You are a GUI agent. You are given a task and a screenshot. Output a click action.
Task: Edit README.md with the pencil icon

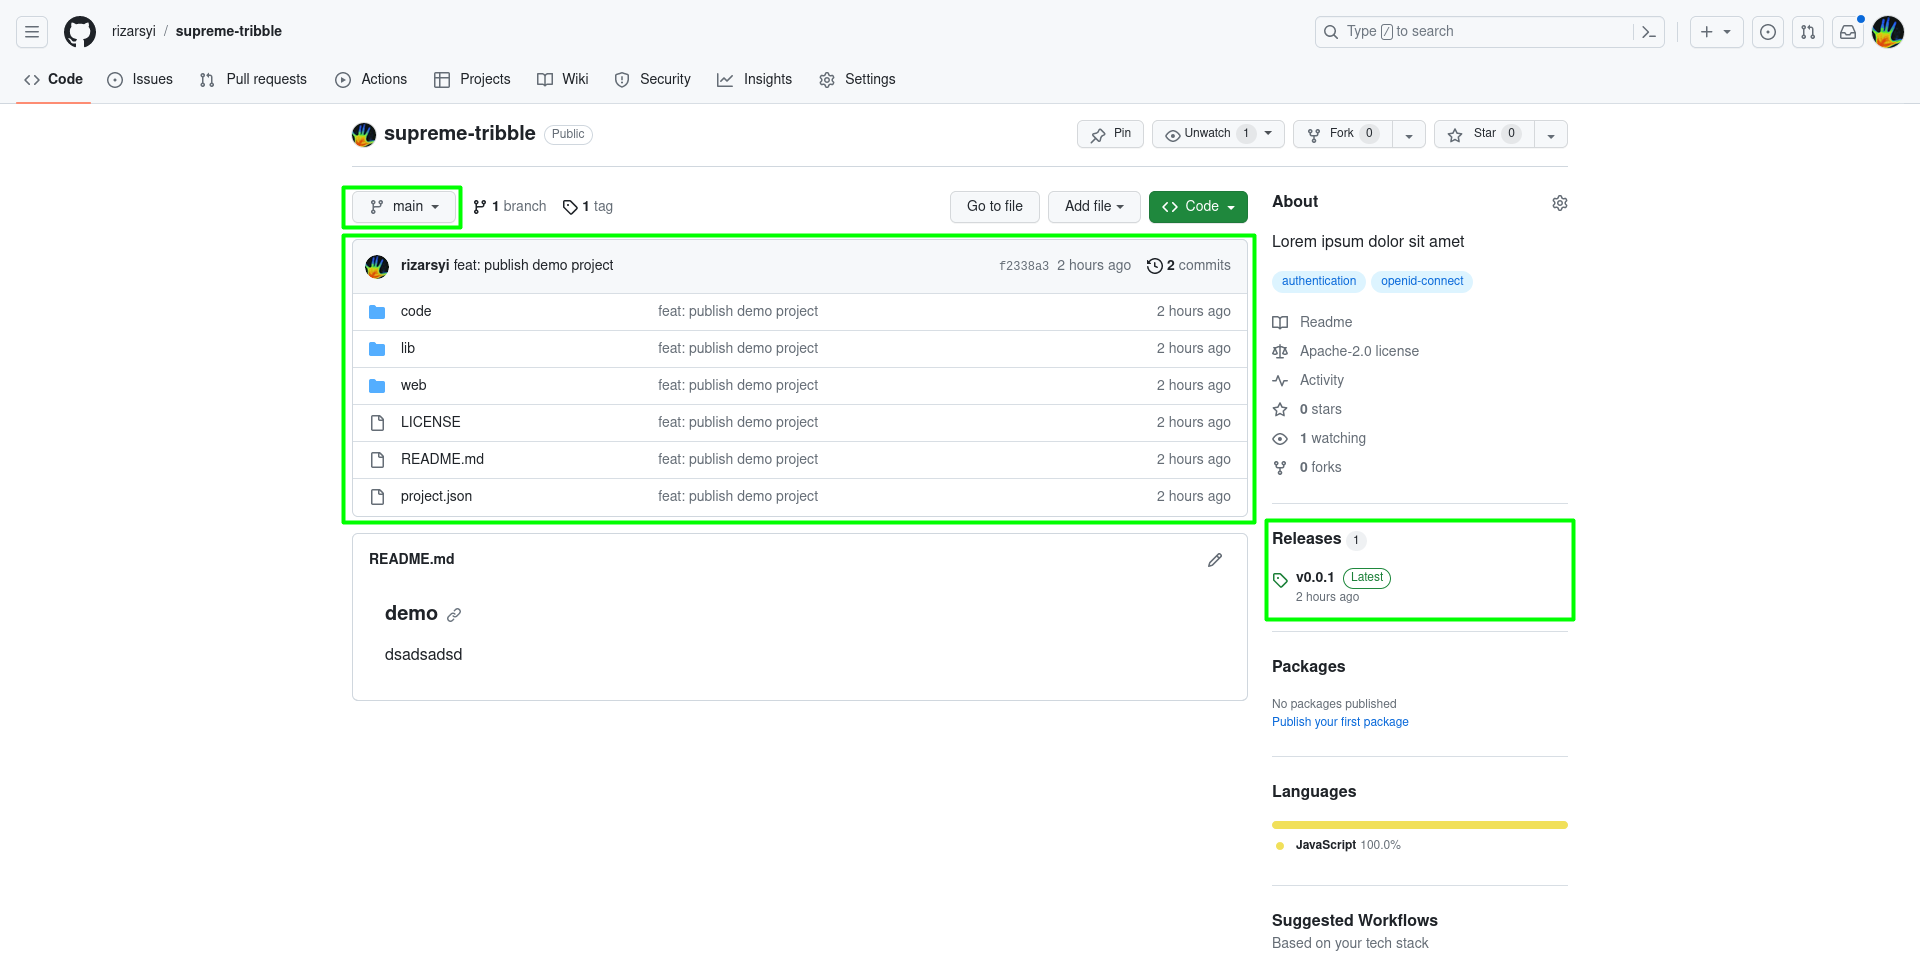[x=1215, y=560]
